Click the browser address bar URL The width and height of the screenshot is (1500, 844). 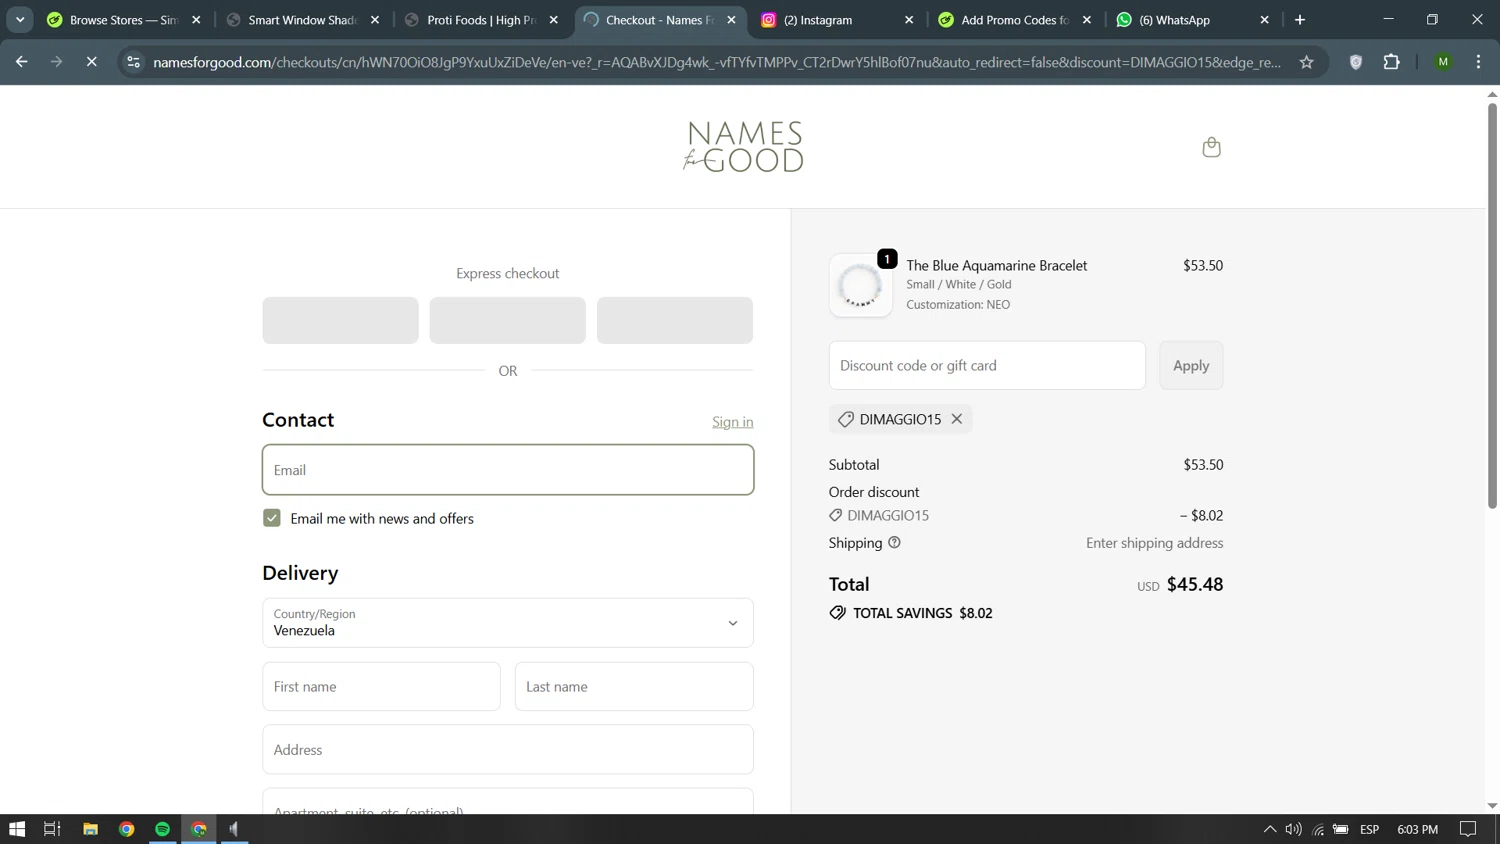[x=717, y=62]
